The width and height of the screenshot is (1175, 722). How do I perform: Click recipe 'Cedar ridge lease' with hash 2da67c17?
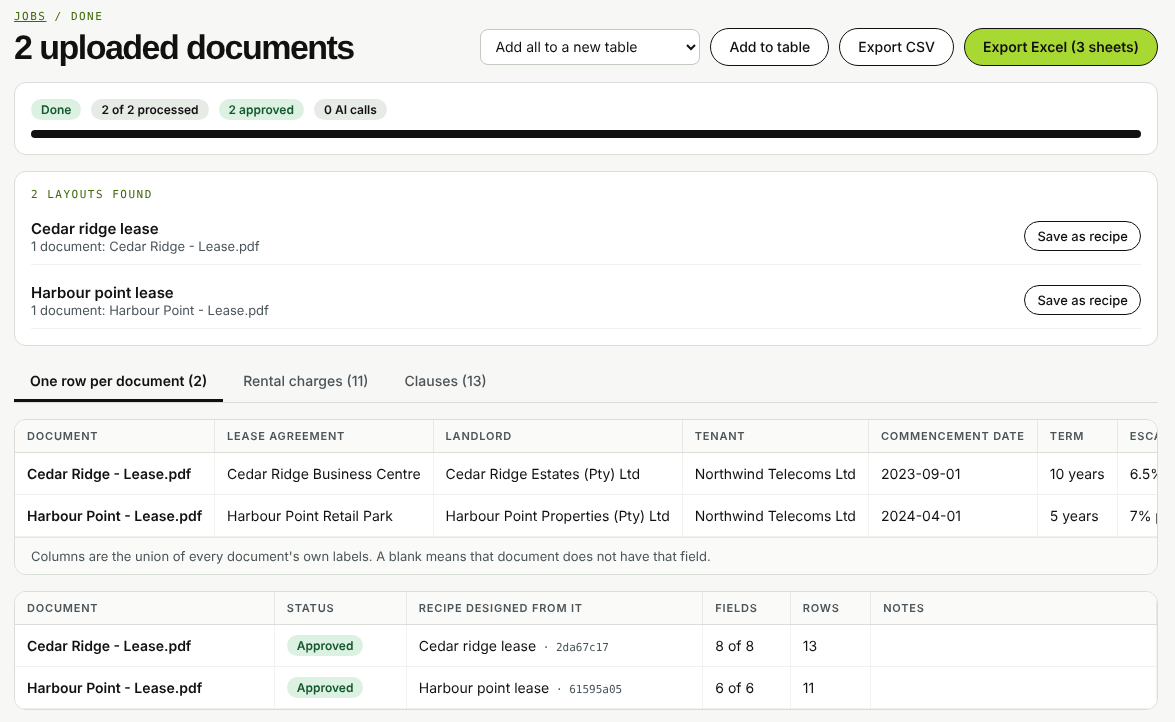(x=513, y=646)
